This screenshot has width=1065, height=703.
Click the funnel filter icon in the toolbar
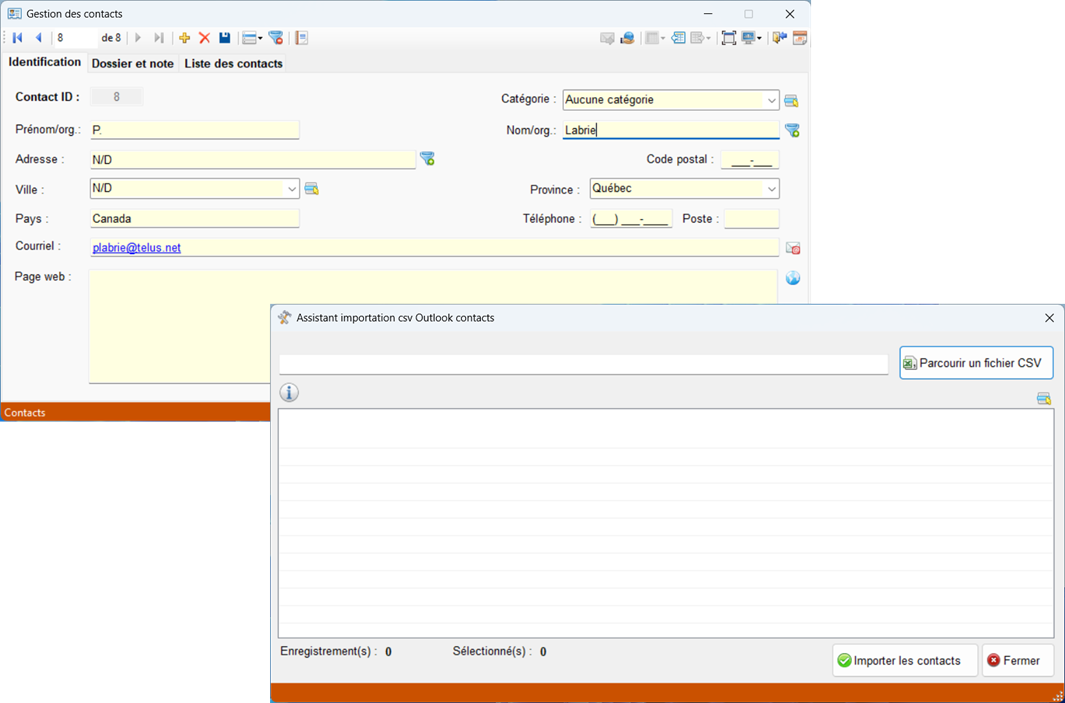tap(276, 38)
